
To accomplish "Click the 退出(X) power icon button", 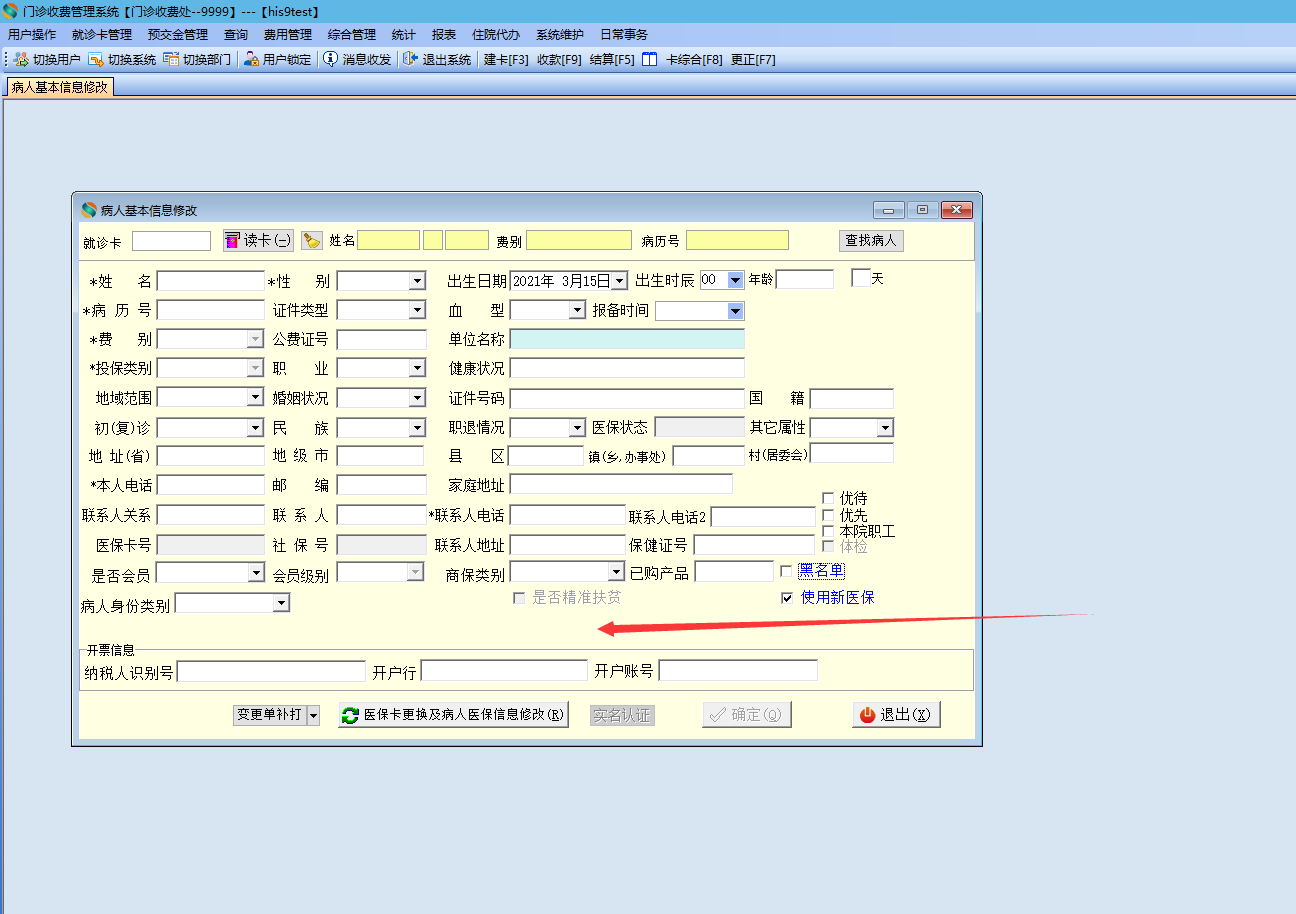I will coord(896,715).
